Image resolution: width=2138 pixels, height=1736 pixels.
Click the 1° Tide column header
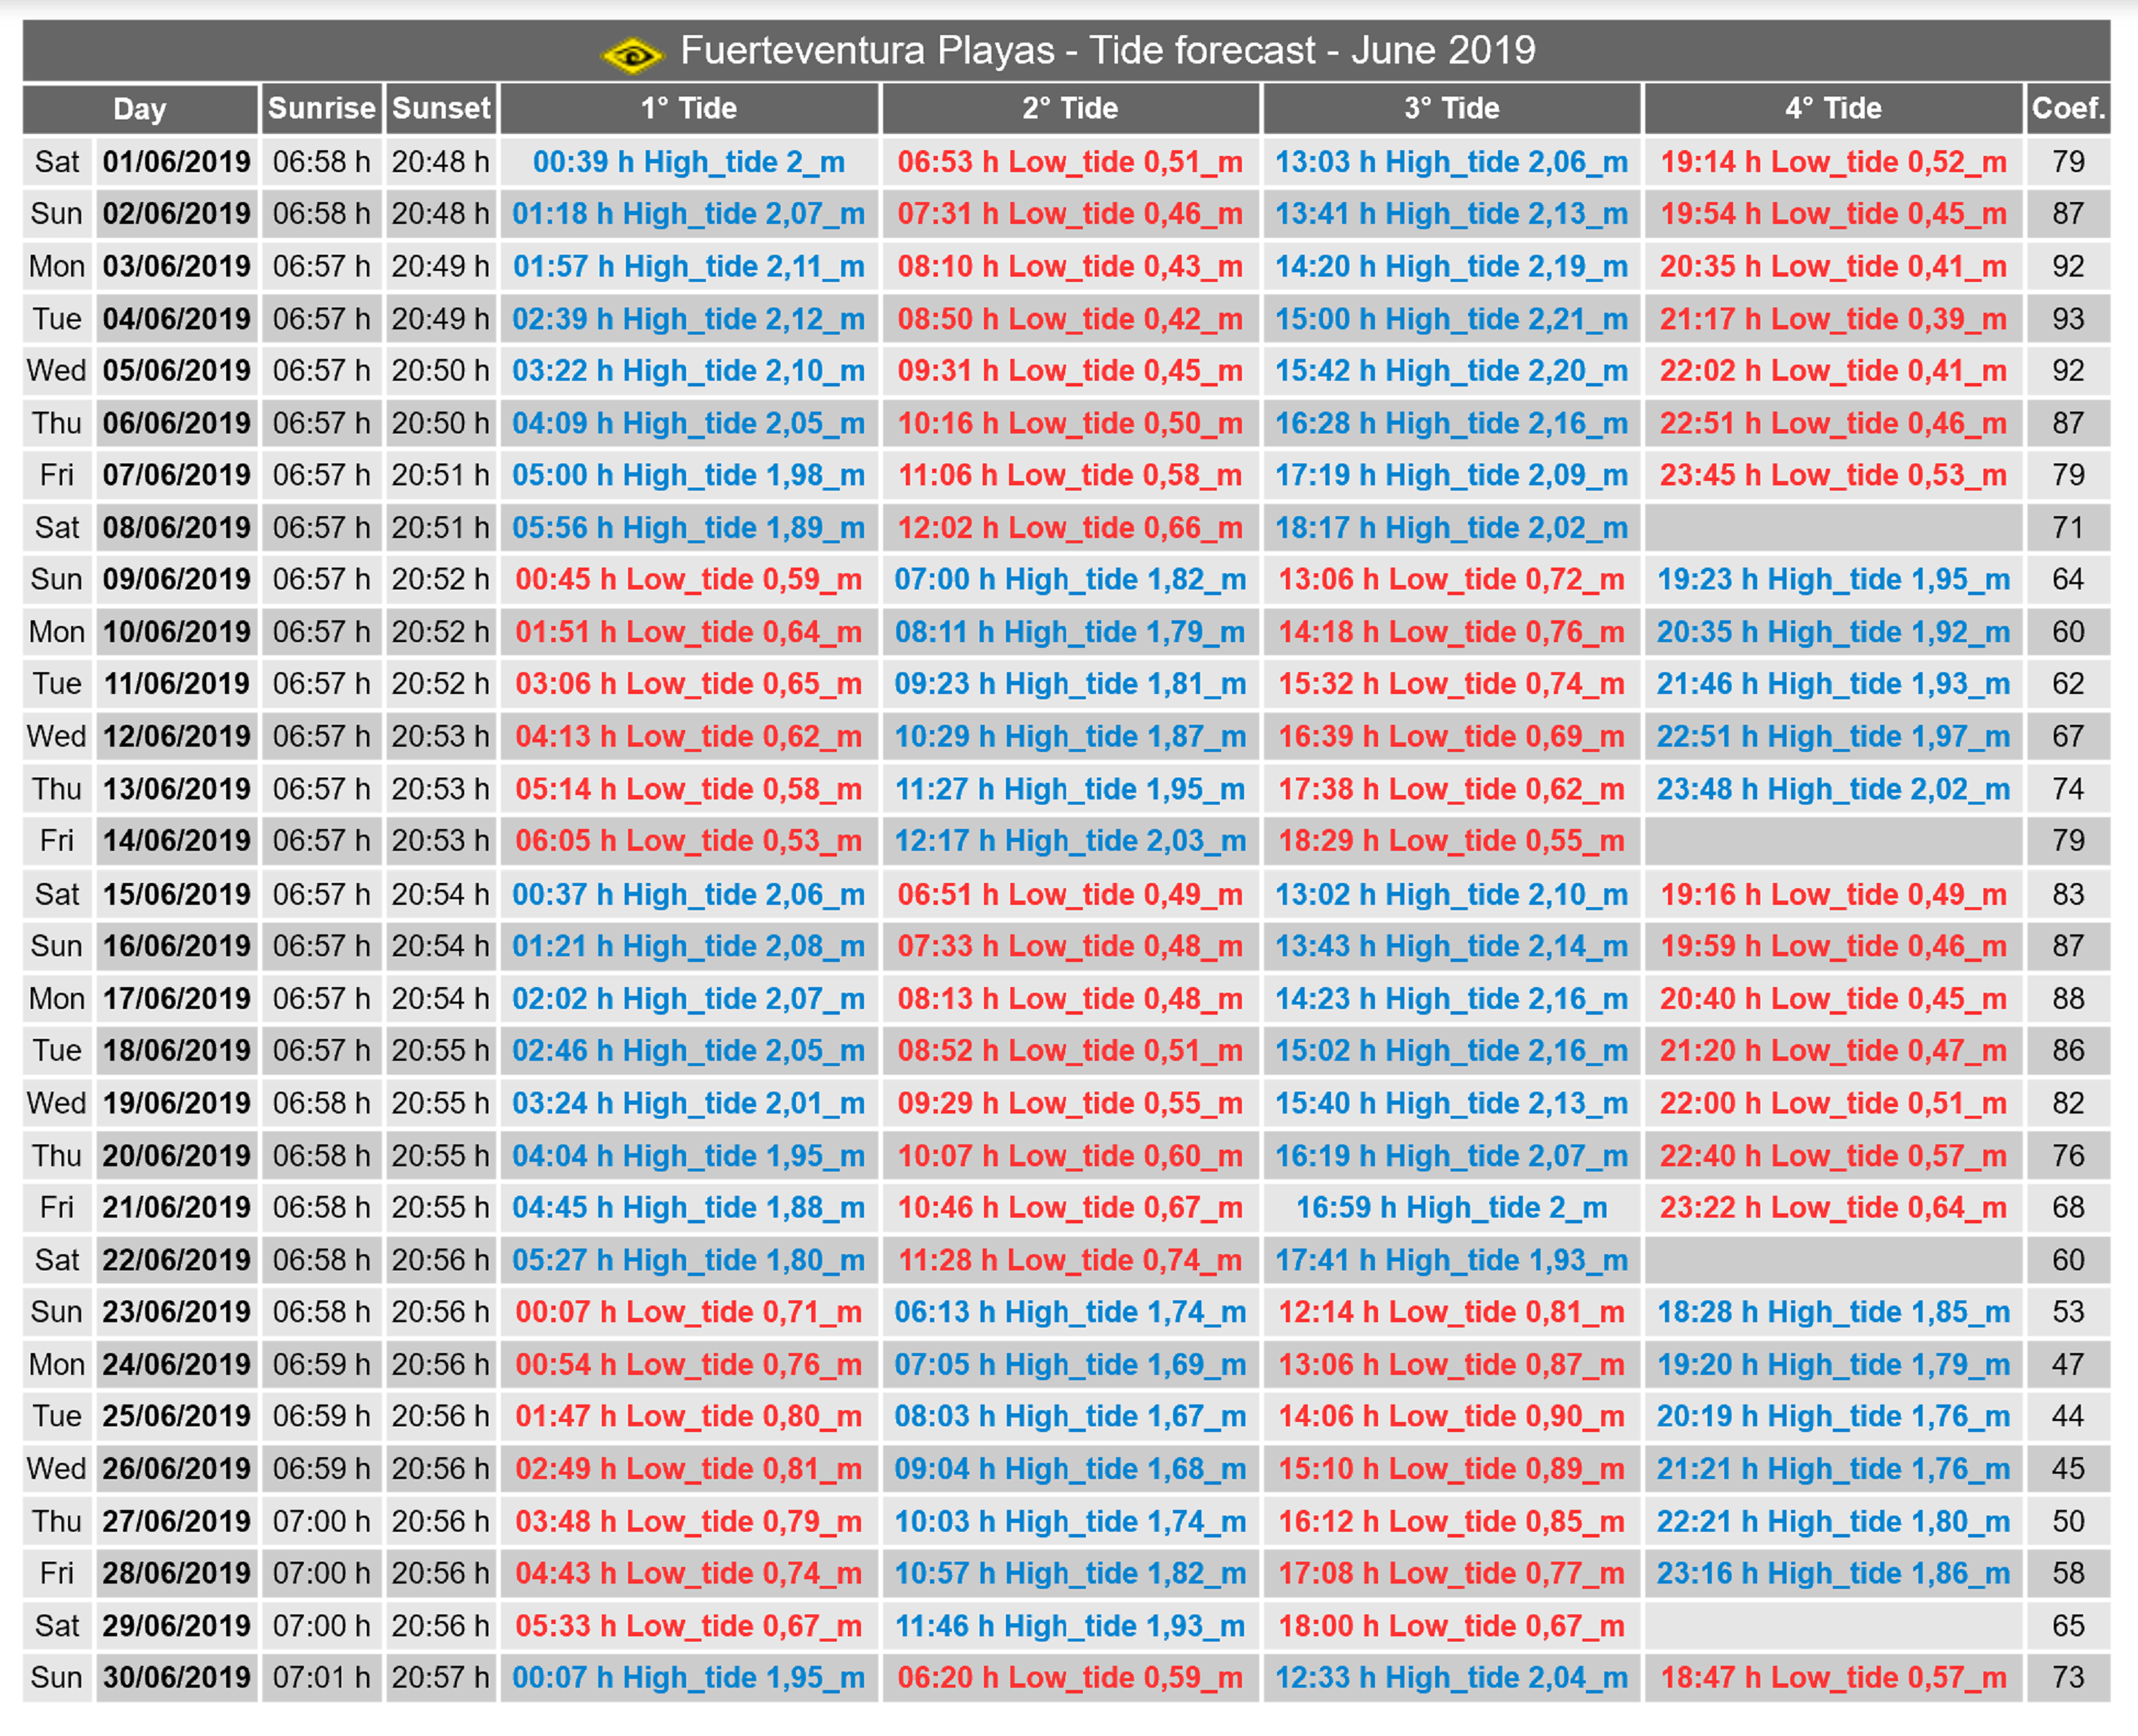[689, 108]
